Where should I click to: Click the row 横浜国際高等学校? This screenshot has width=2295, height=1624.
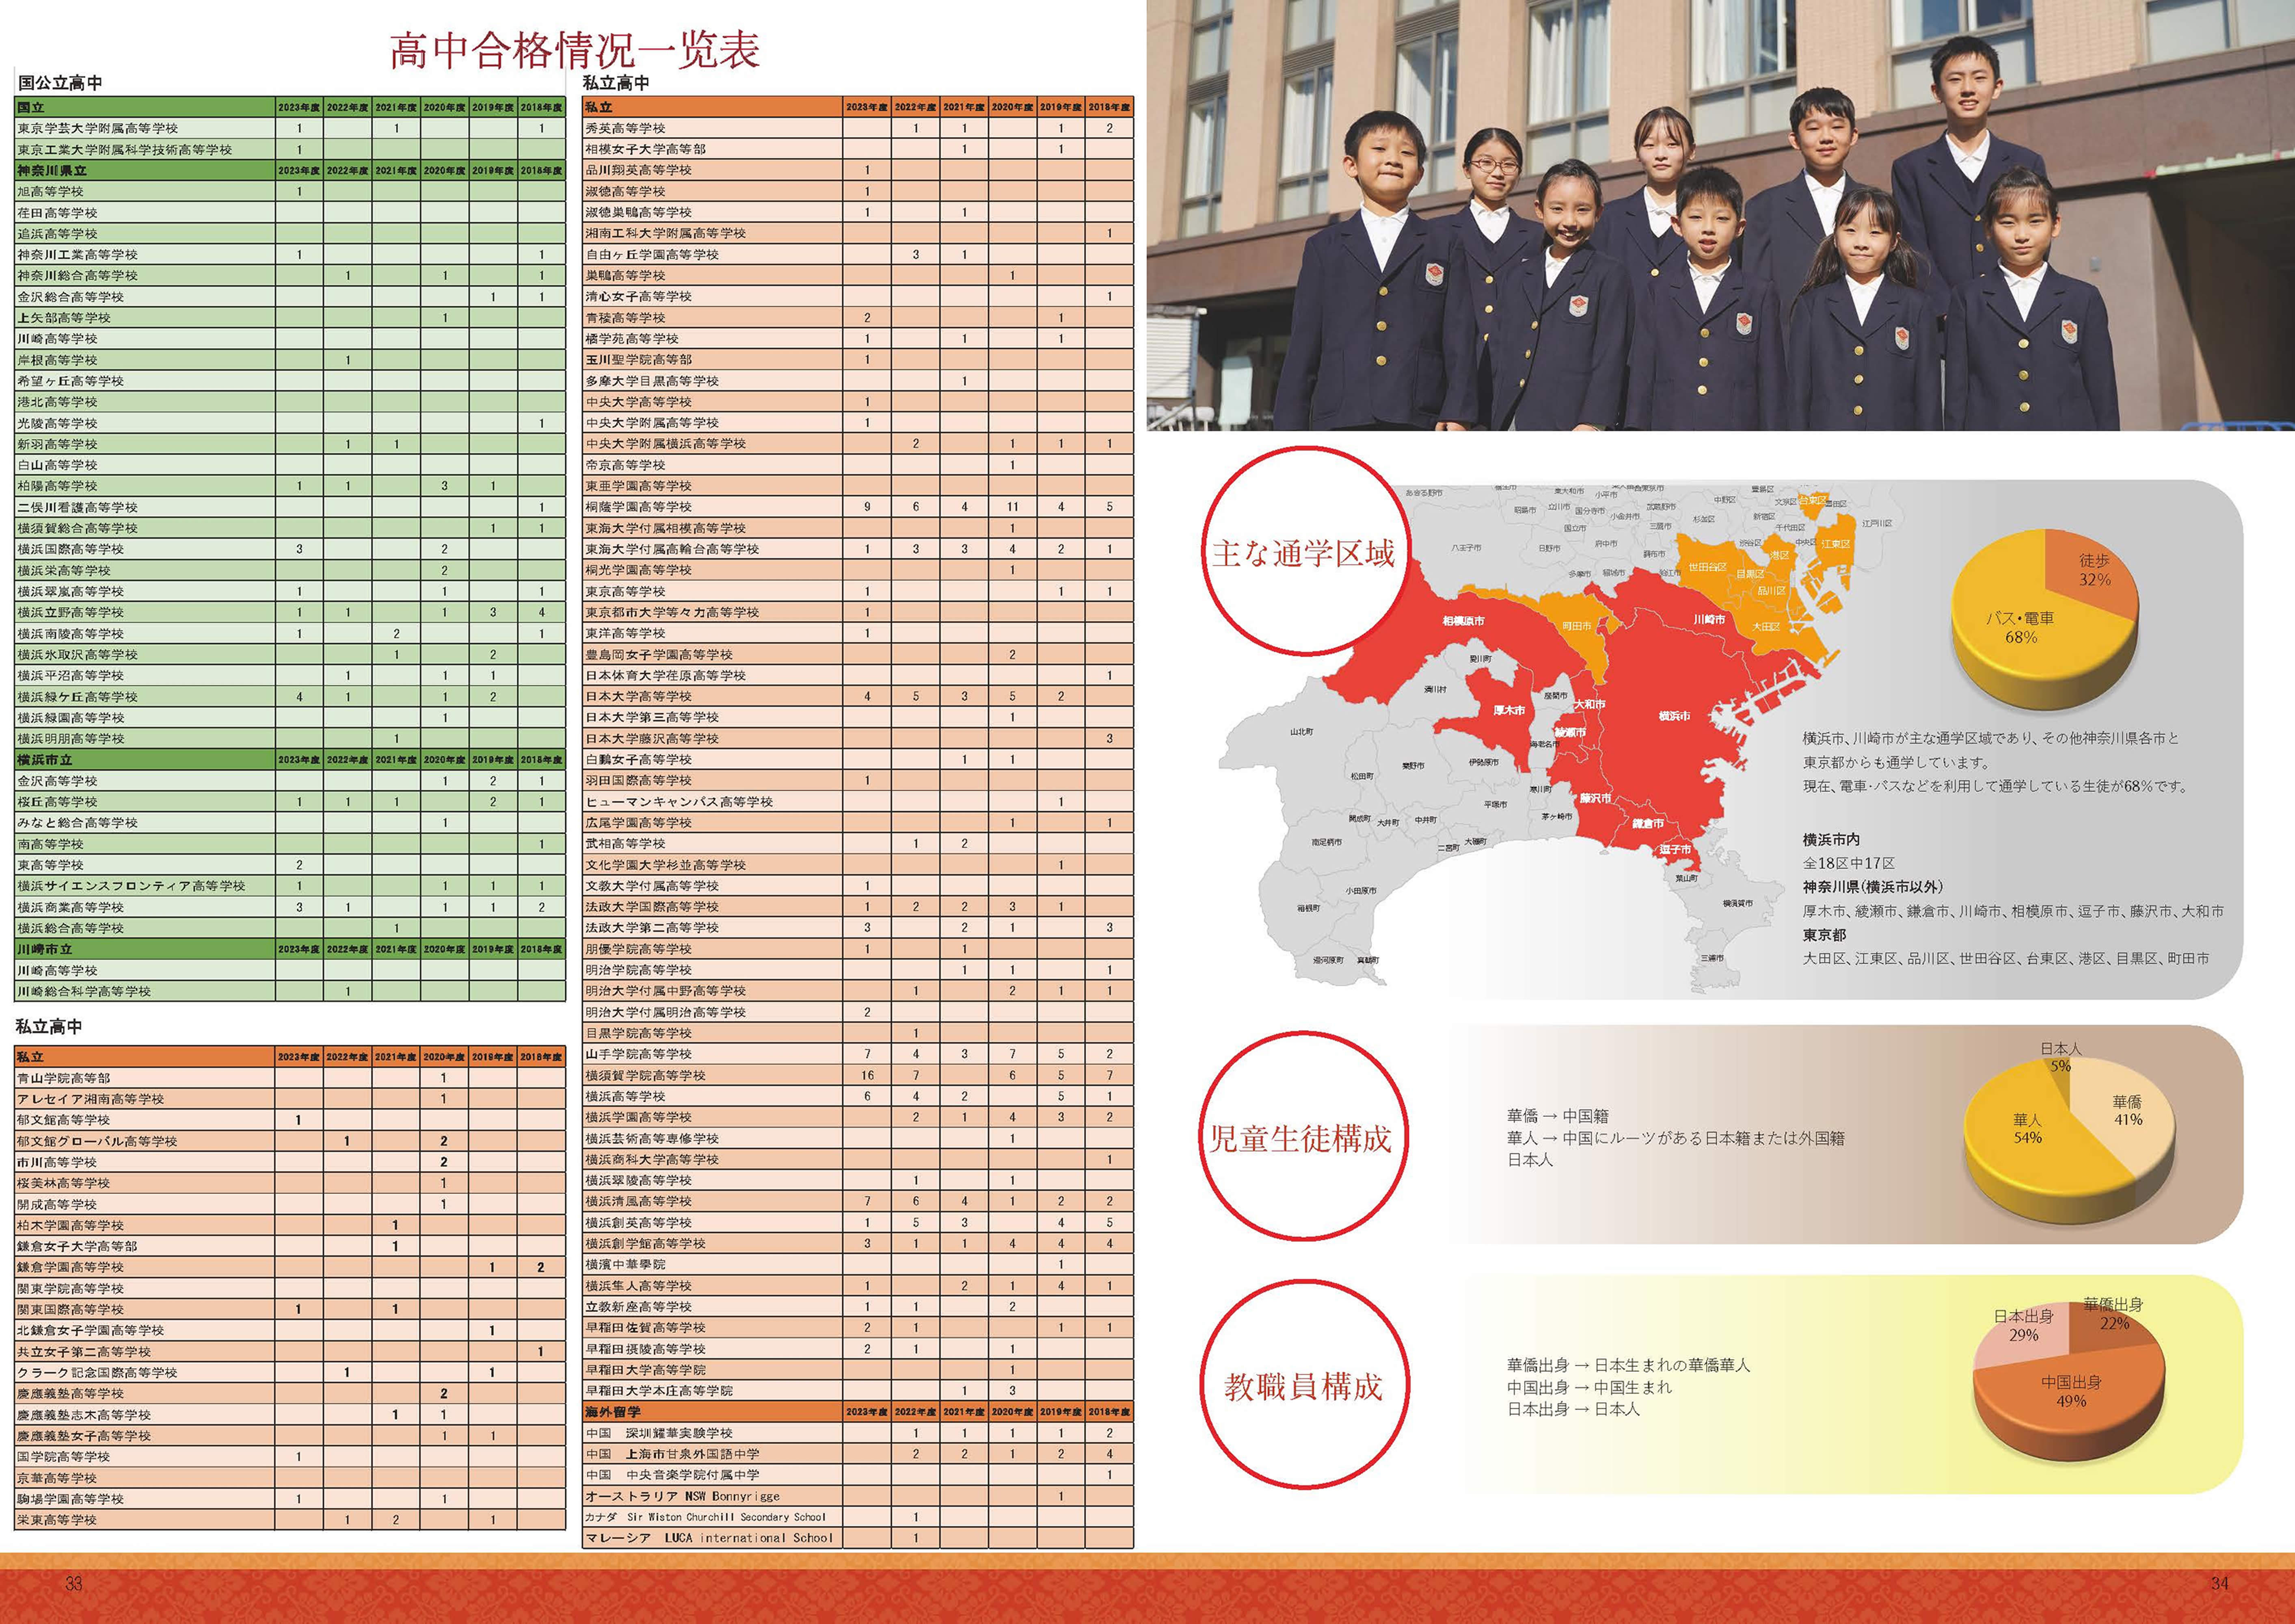coord(290,549)
